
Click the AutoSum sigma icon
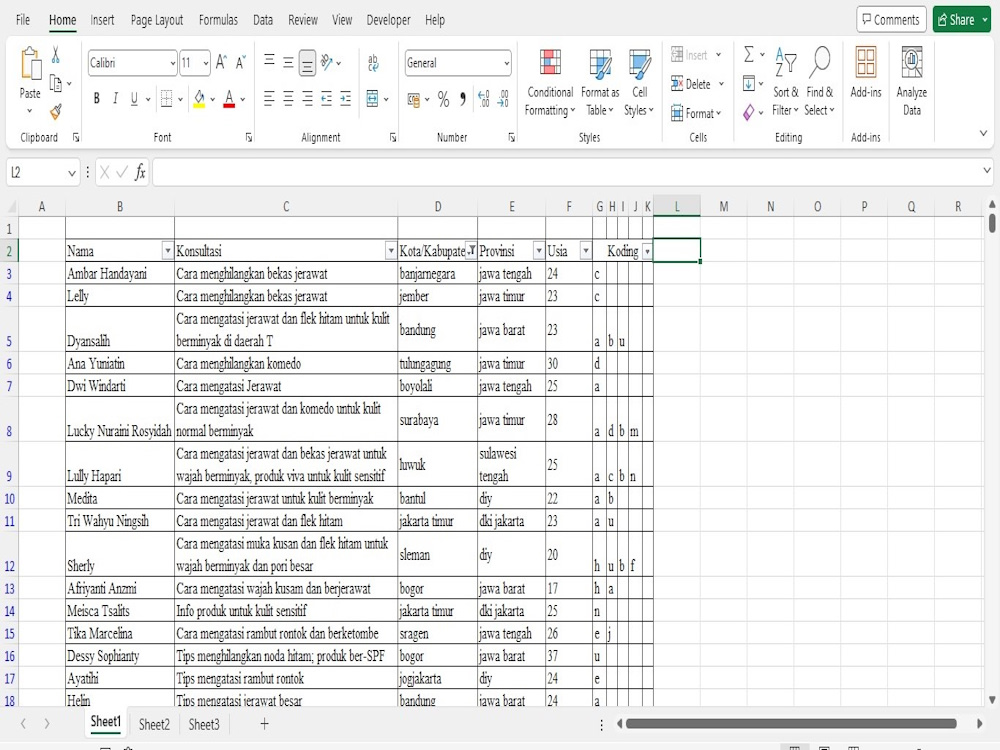749,55
